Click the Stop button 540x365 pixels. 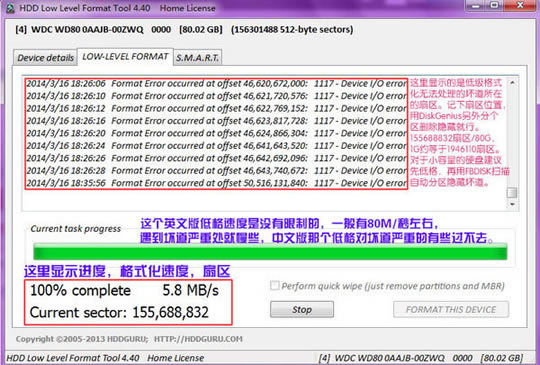tap(302, 310)
